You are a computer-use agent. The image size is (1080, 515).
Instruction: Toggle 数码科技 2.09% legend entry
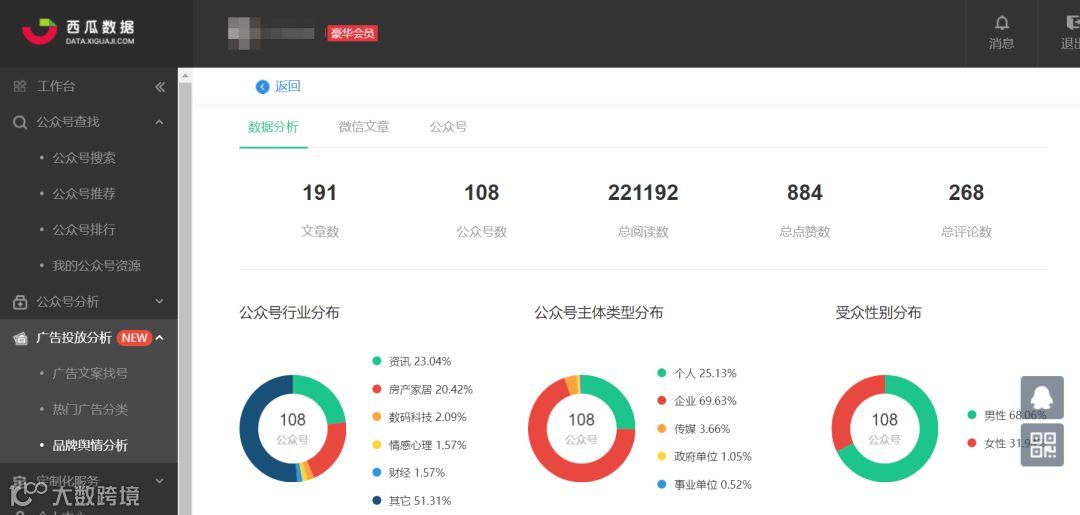click(419, 417)
